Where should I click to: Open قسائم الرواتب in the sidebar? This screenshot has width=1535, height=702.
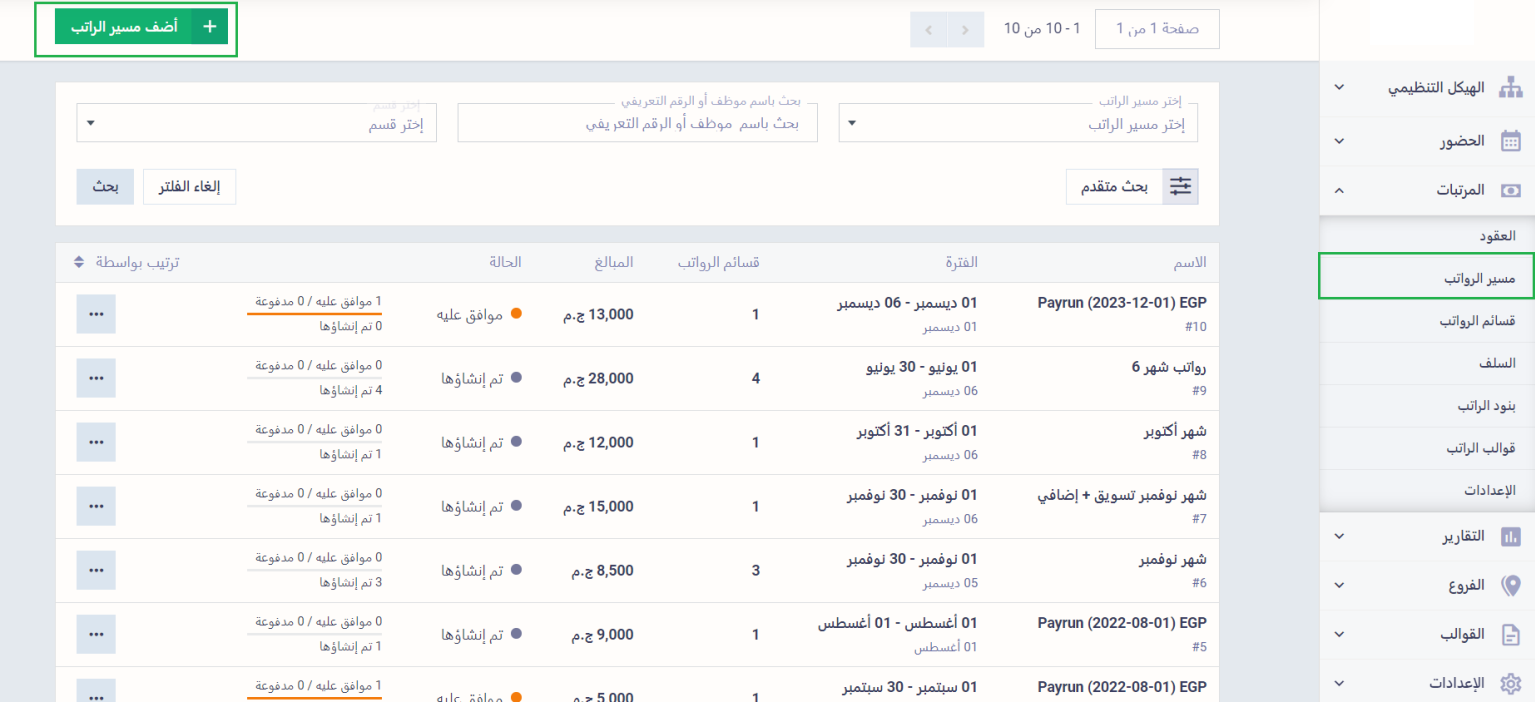click(x=1477, y=321)
